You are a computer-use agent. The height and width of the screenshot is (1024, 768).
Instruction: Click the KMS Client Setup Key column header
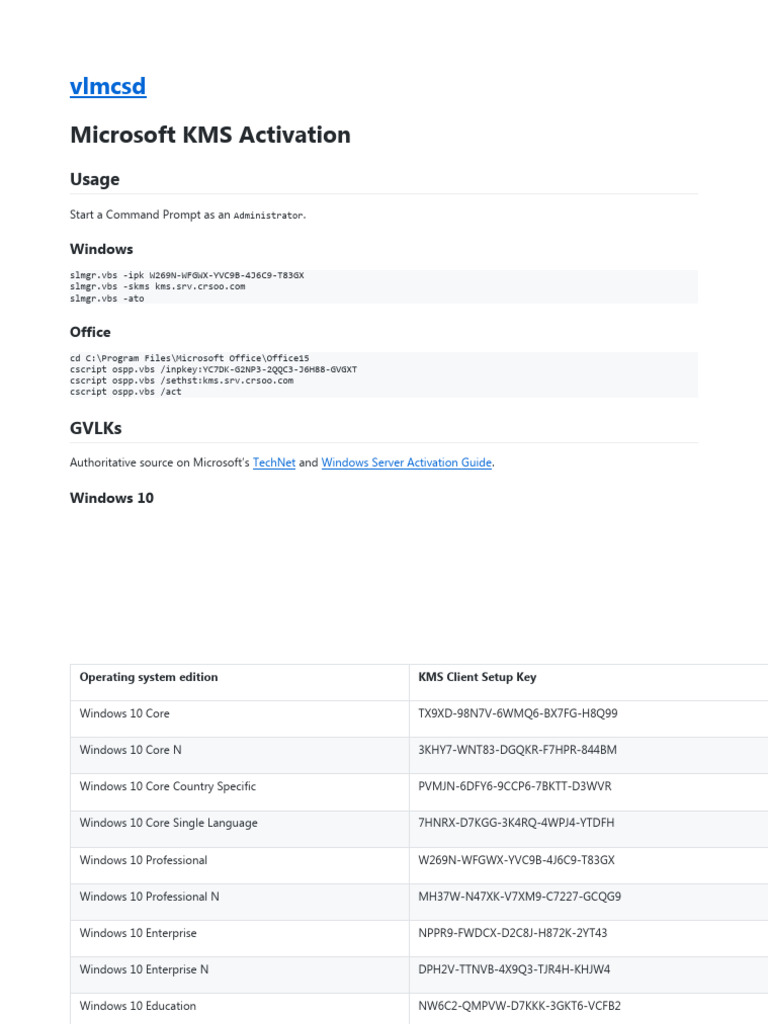(x=477, y=677)
